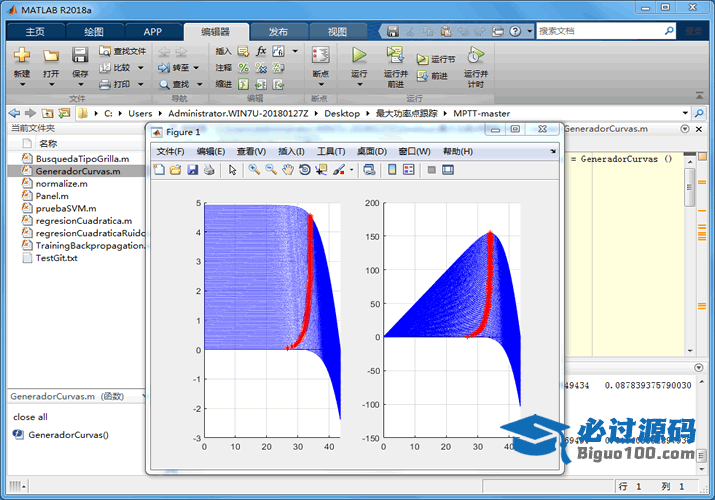Click Desktop in the folder path
Screen dimensions: 715x500
(342, 113)
